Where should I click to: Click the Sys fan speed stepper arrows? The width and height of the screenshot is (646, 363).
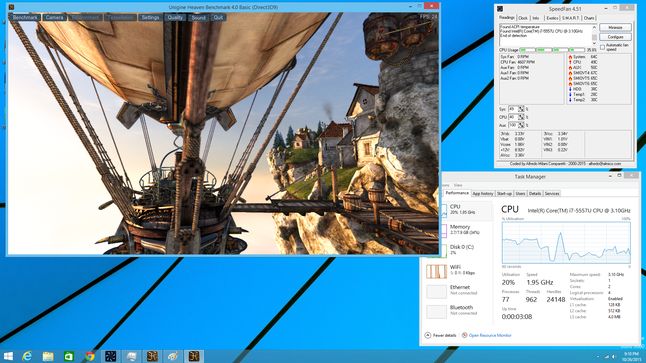click(x=521, y=109)
